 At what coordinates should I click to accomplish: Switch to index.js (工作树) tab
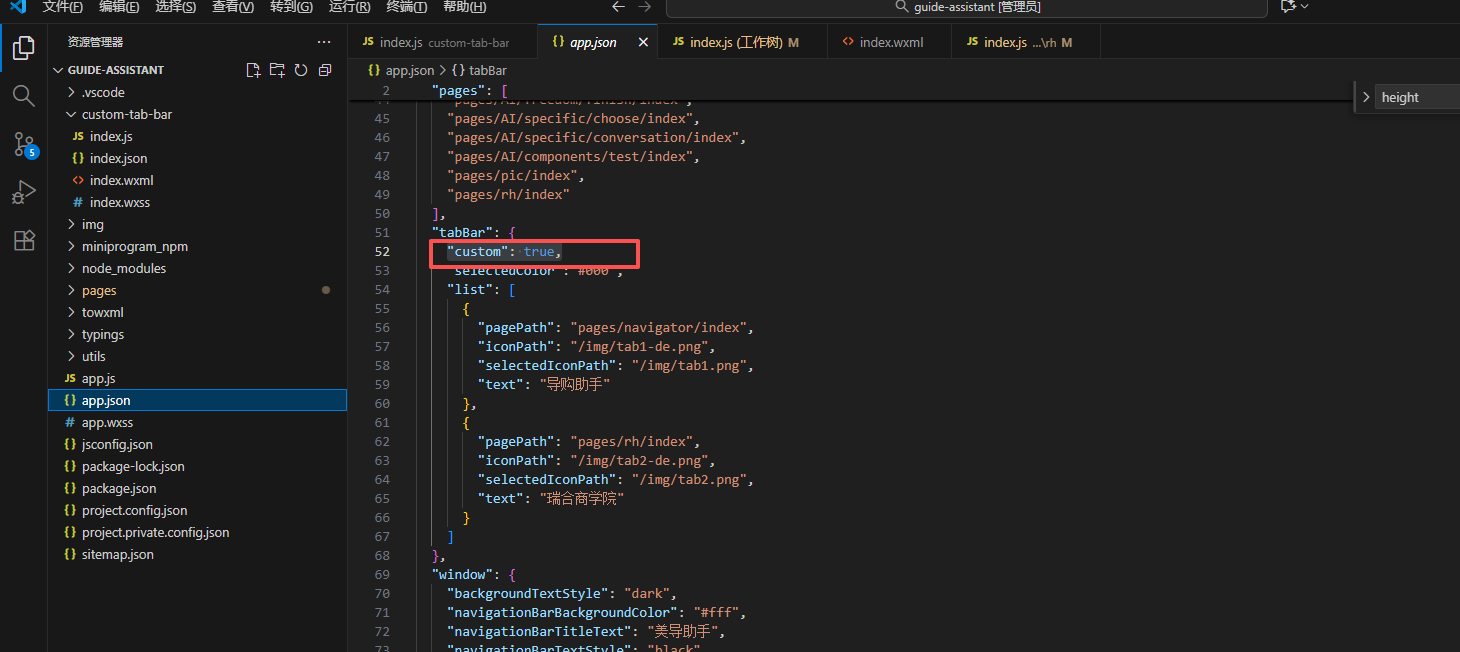click(744, 42)
